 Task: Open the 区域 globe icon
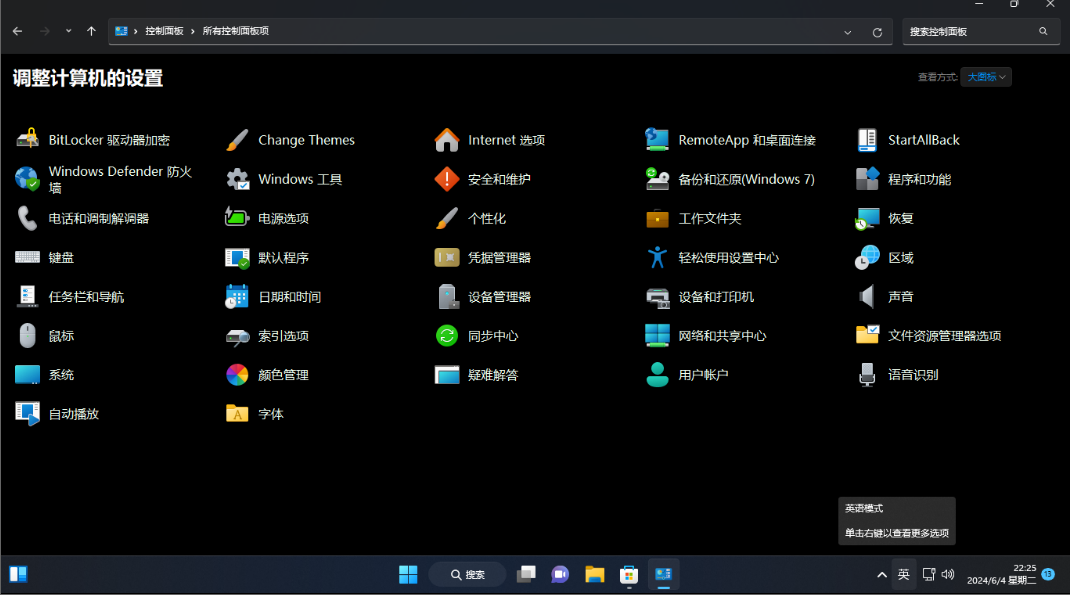coord(867,257)
